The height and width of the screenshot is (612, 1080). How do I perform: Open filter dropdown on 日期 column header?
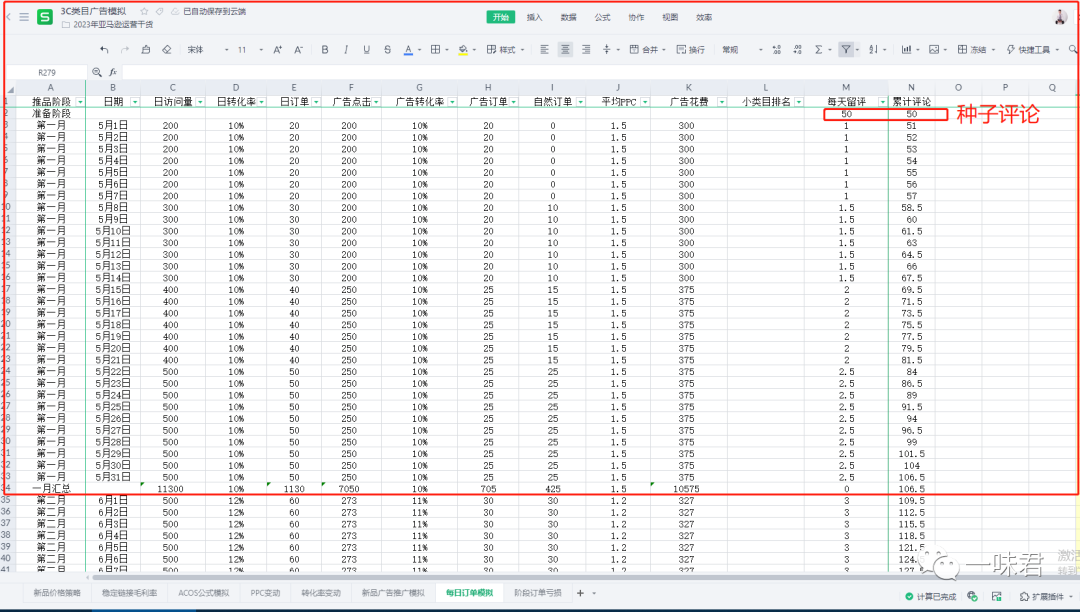point(134,102)
